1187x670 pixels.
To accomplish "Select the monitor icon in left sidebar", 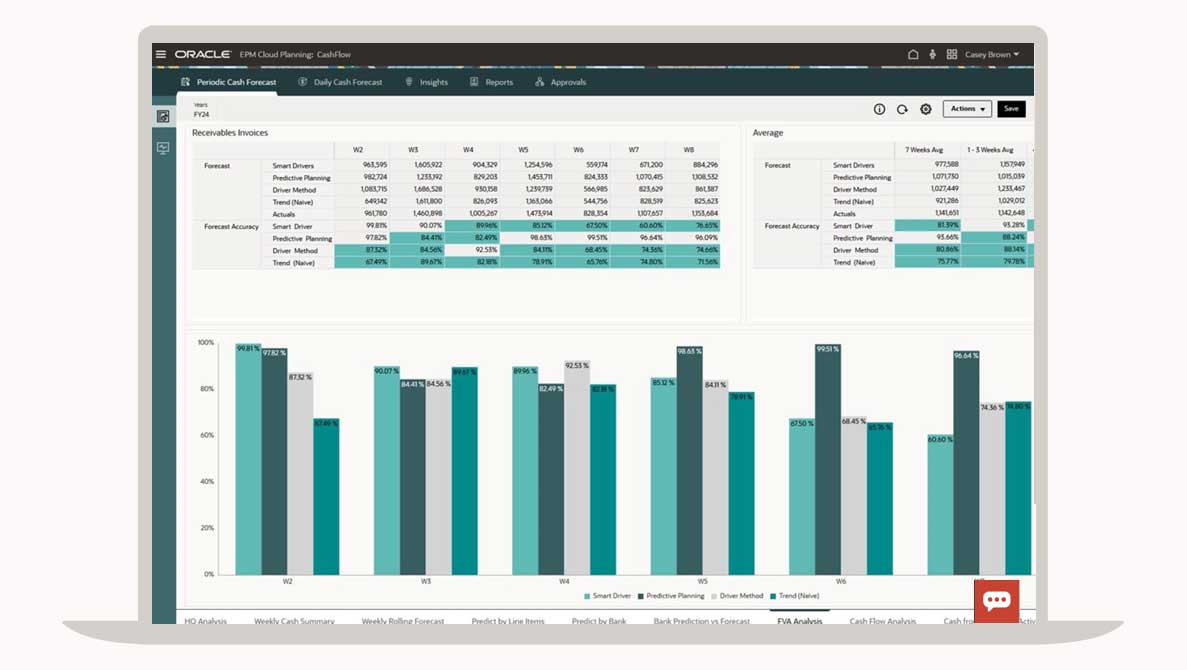I will click(x=163, y=148).
